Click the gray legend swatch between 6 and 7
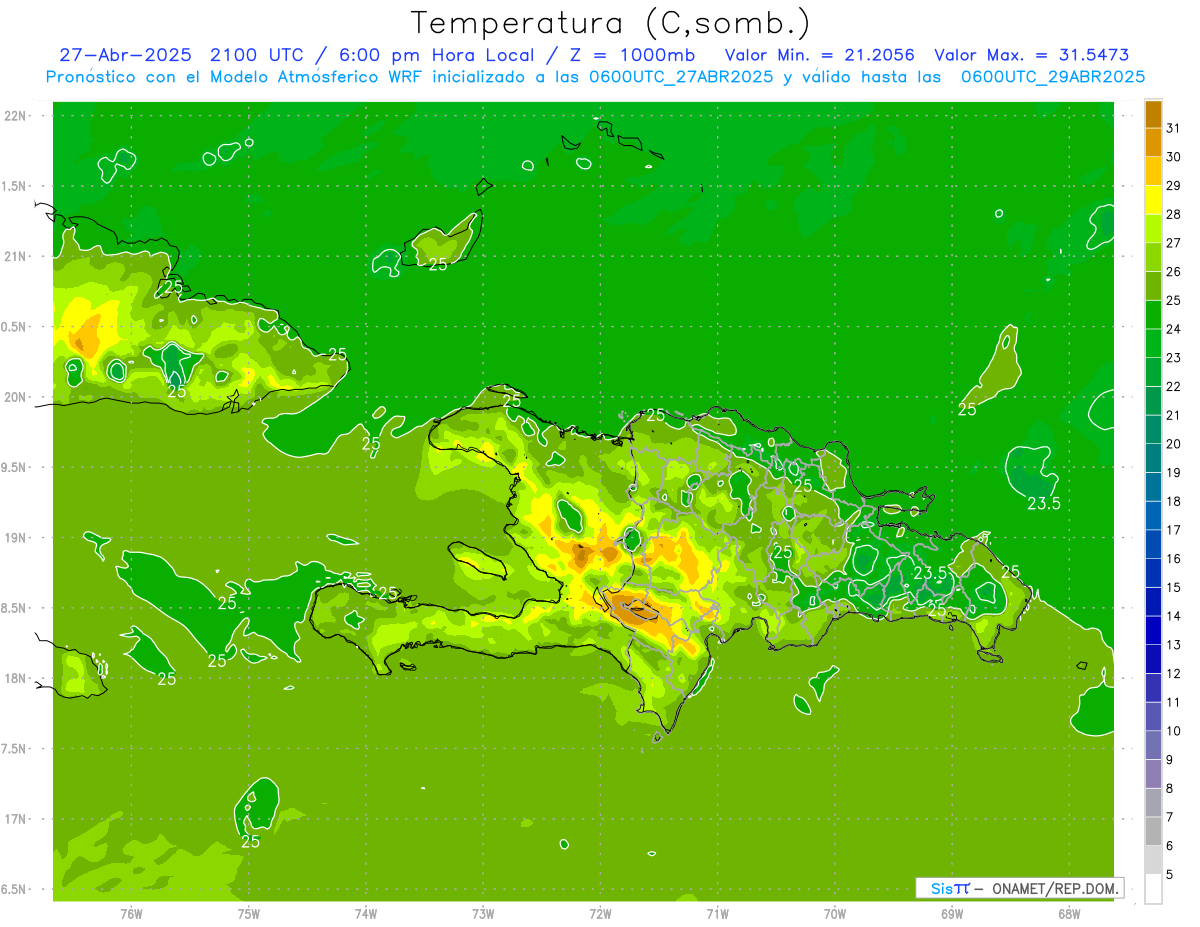 pos(1153,831)
